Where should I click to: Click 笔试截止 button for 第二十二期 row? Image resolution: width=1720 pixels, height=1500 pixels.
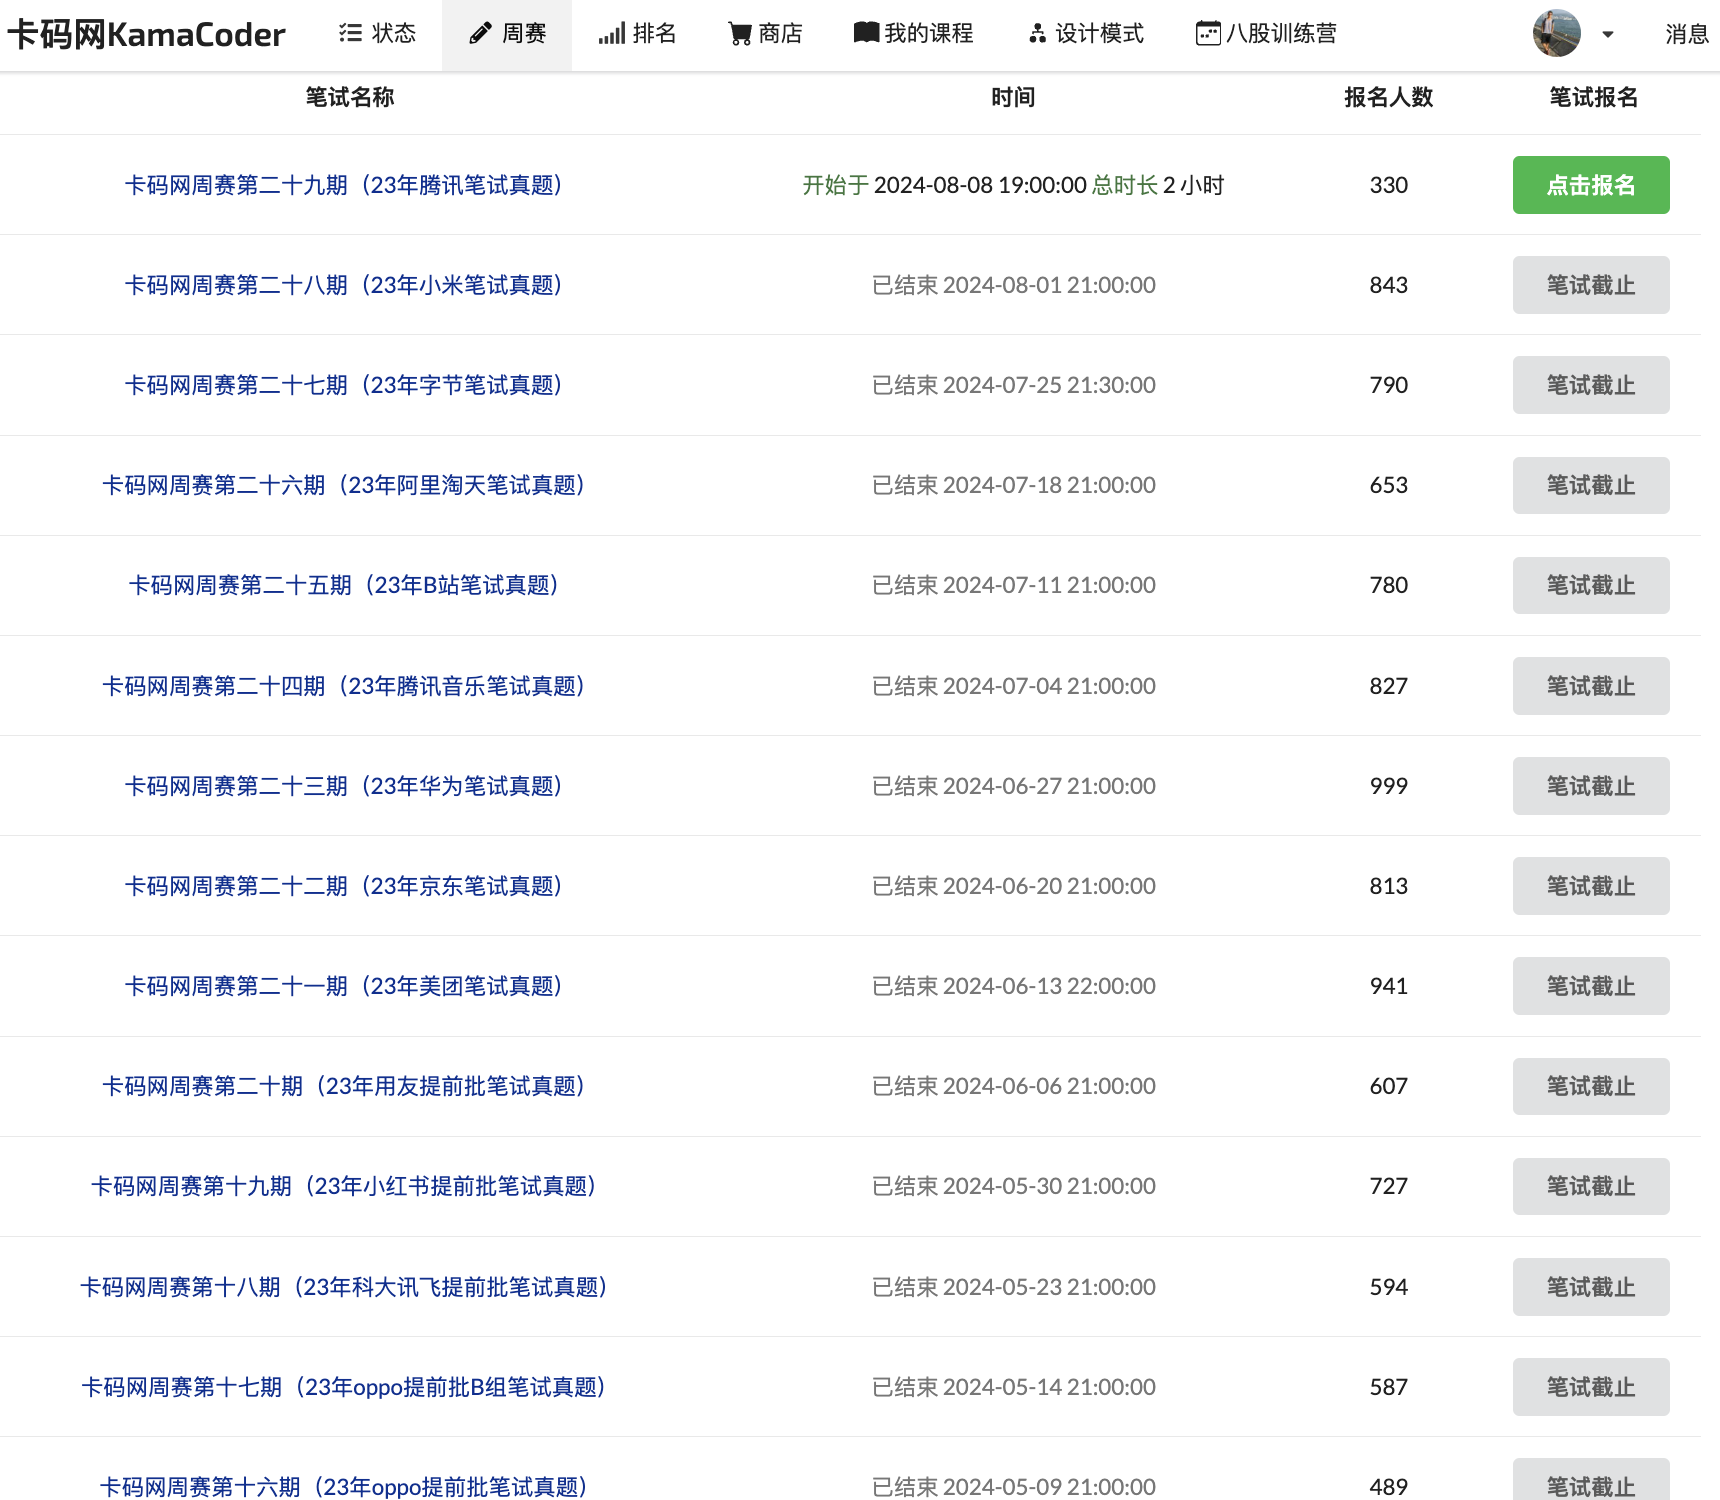[1591, 886]
